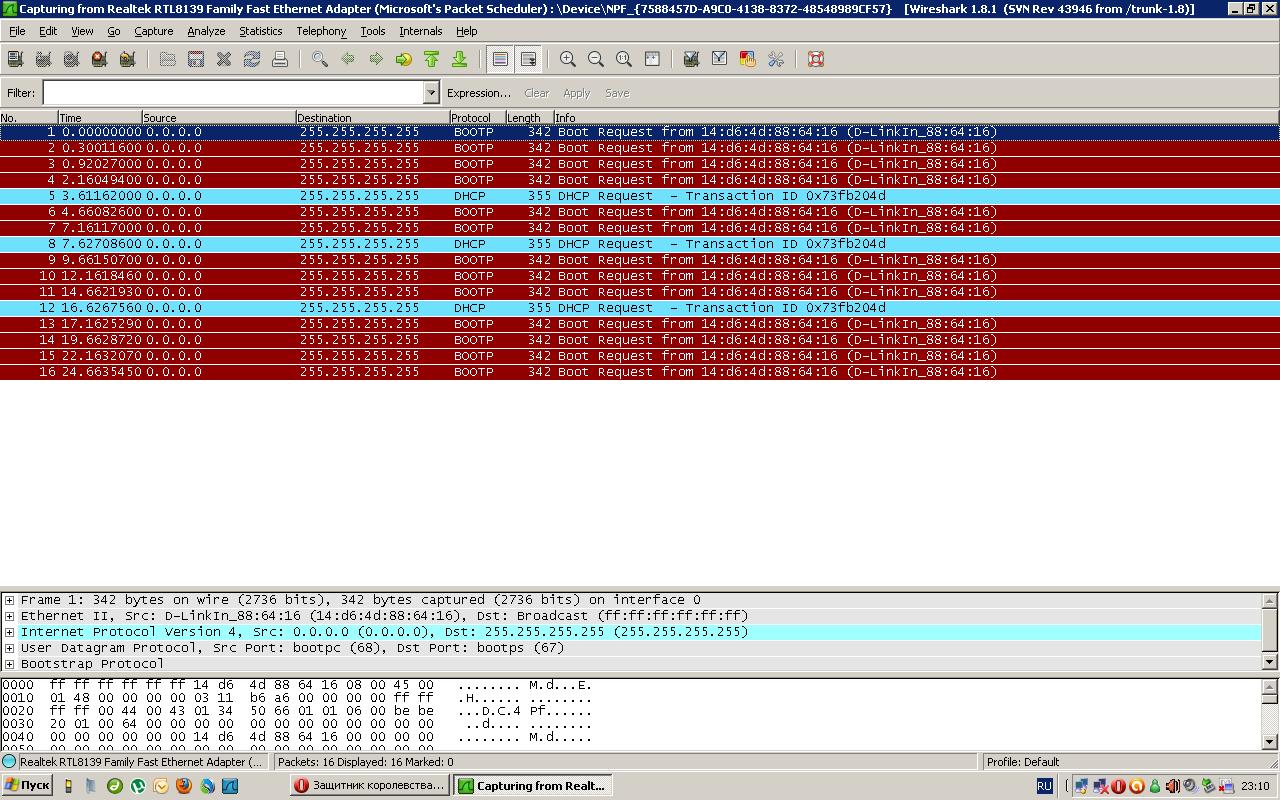Viewport: 1280px width, 800px height.
Task: Open the Capture menu
Action: pos(153,31)
